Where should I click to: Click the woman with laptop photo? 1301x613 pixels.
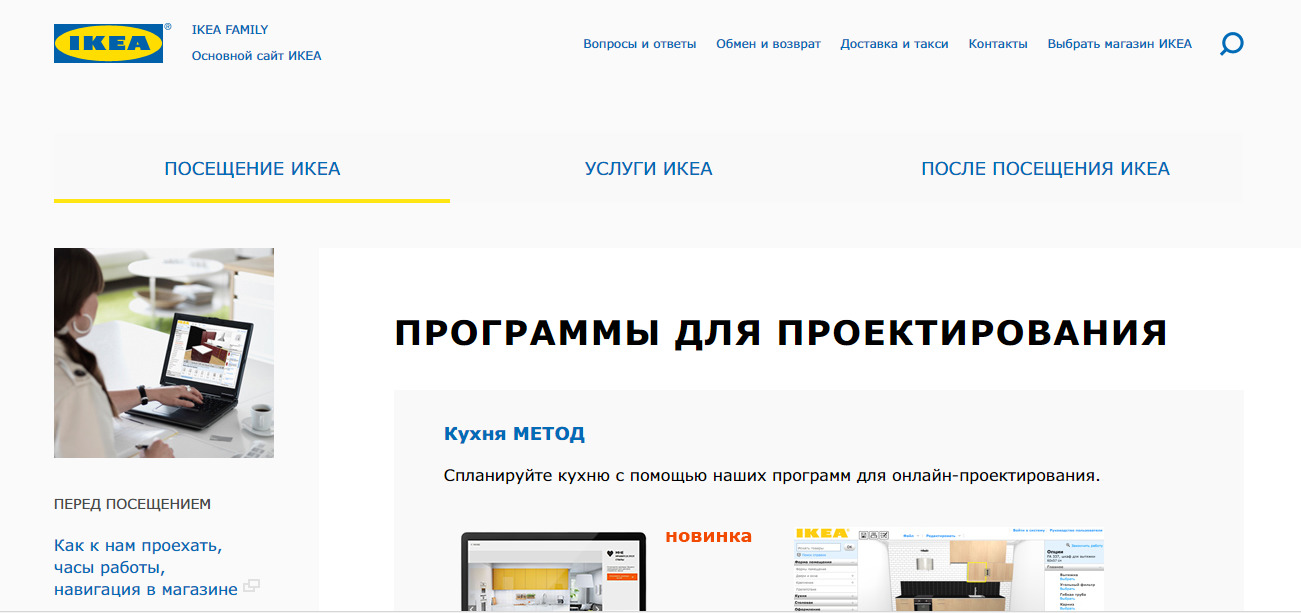[x=164, y=352]
